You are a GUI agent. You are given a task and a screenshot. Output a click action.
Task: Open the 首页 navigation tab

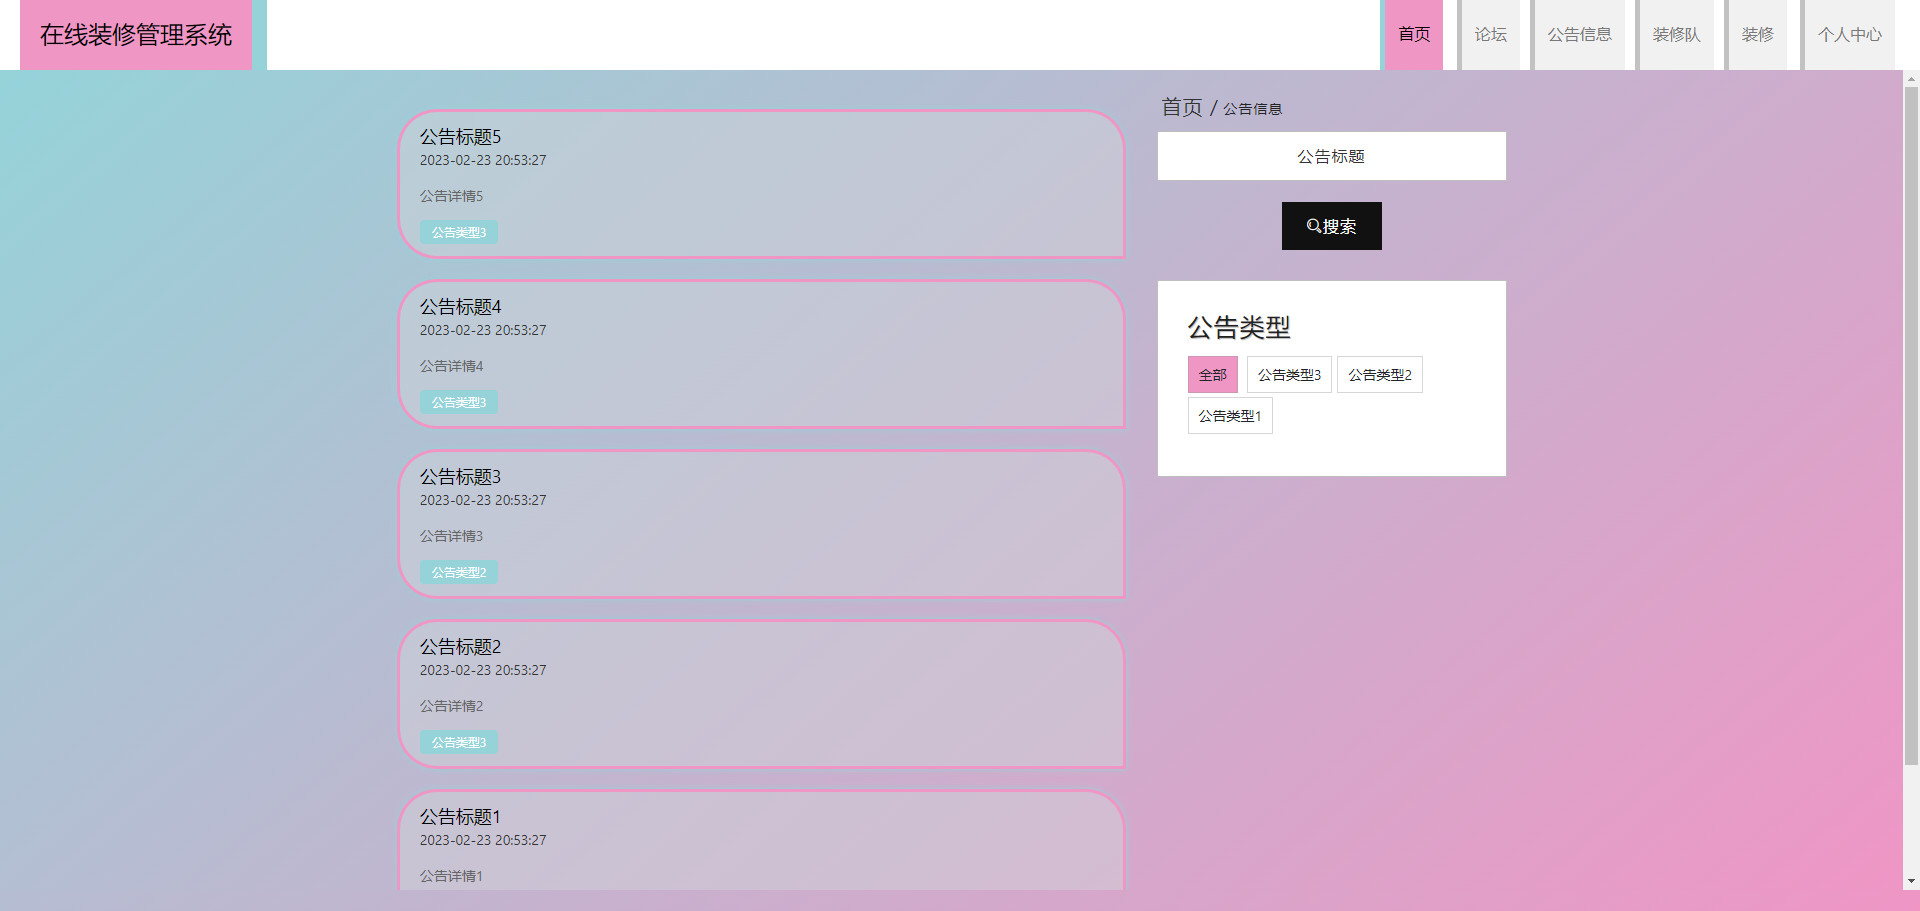tap(1414, 35)
